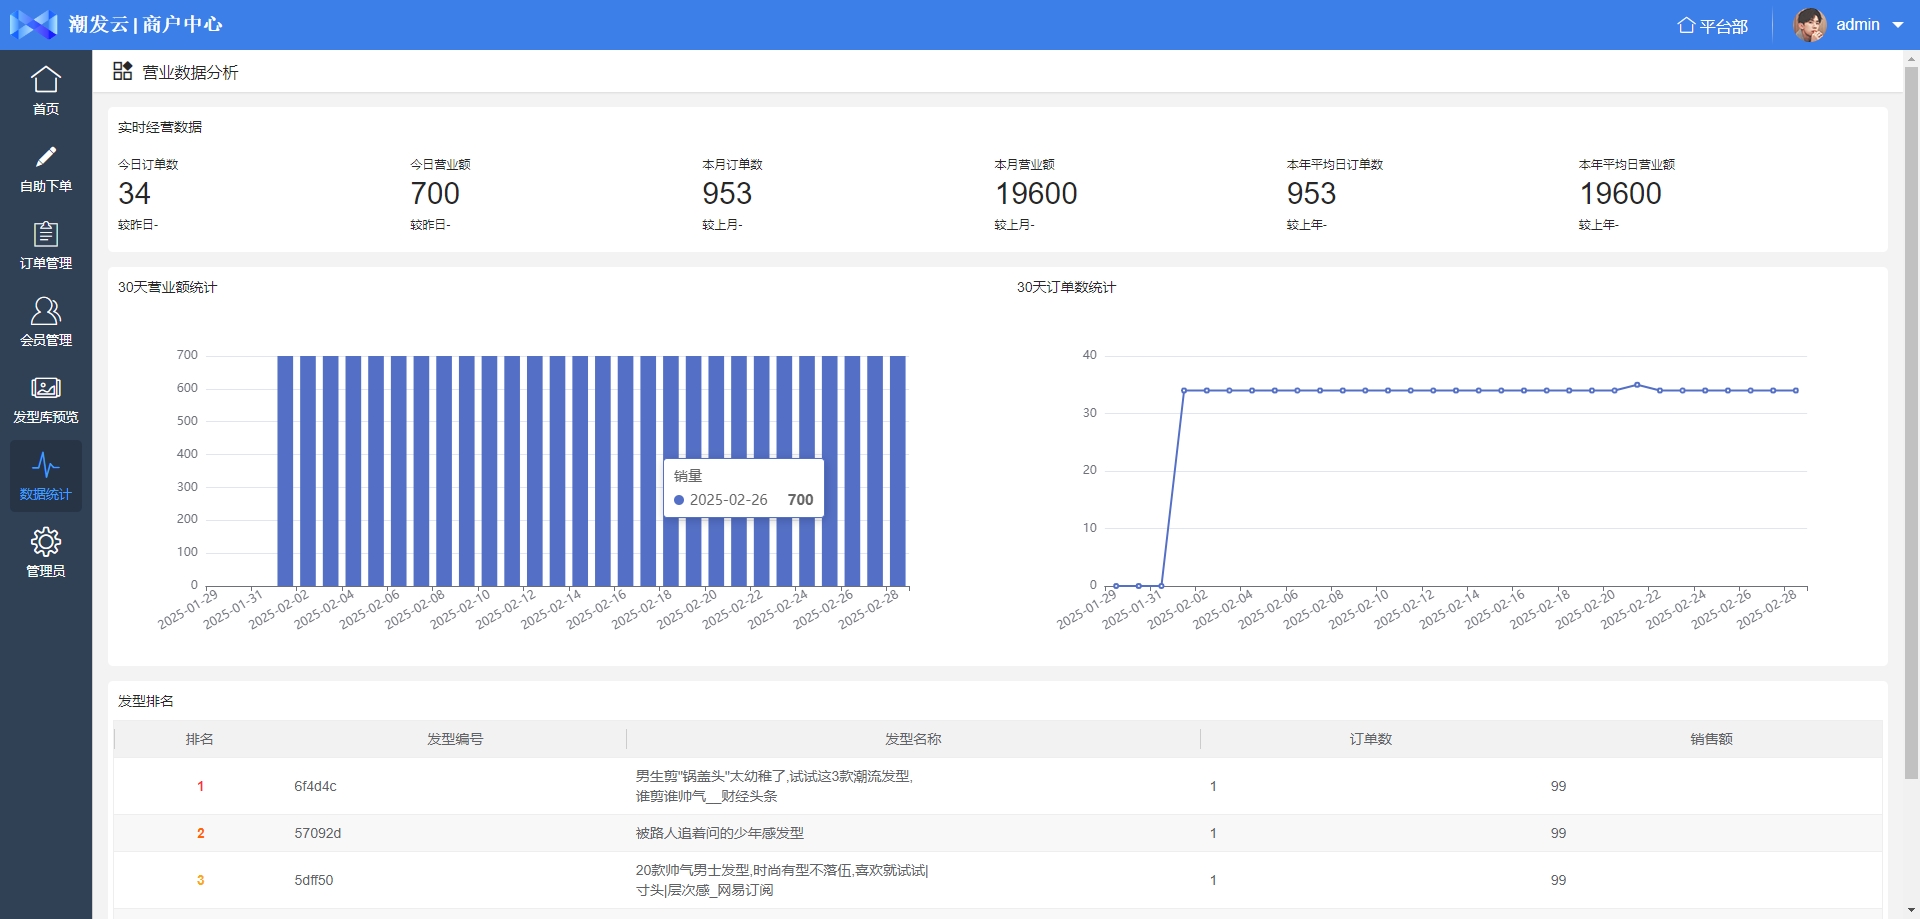Viewport: 1920px width, 919px height.
Task: Click the 订单数 column header
Action: 1370,739
